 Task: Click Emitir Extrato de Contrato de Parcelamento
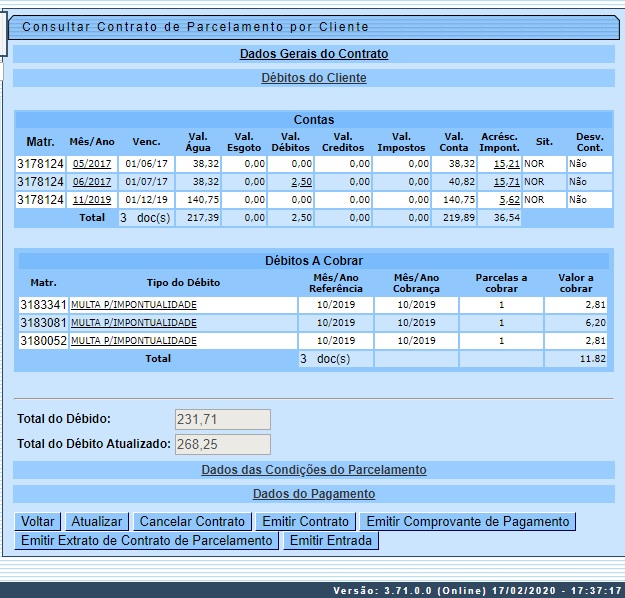146,541
